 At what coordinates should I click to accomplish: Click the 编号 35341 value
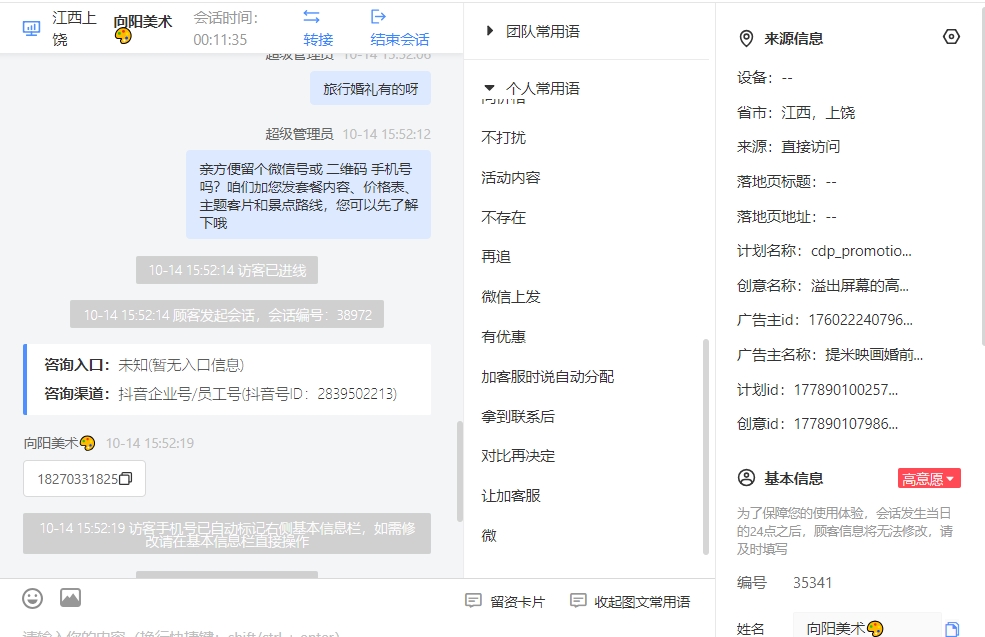click(812, 583)
